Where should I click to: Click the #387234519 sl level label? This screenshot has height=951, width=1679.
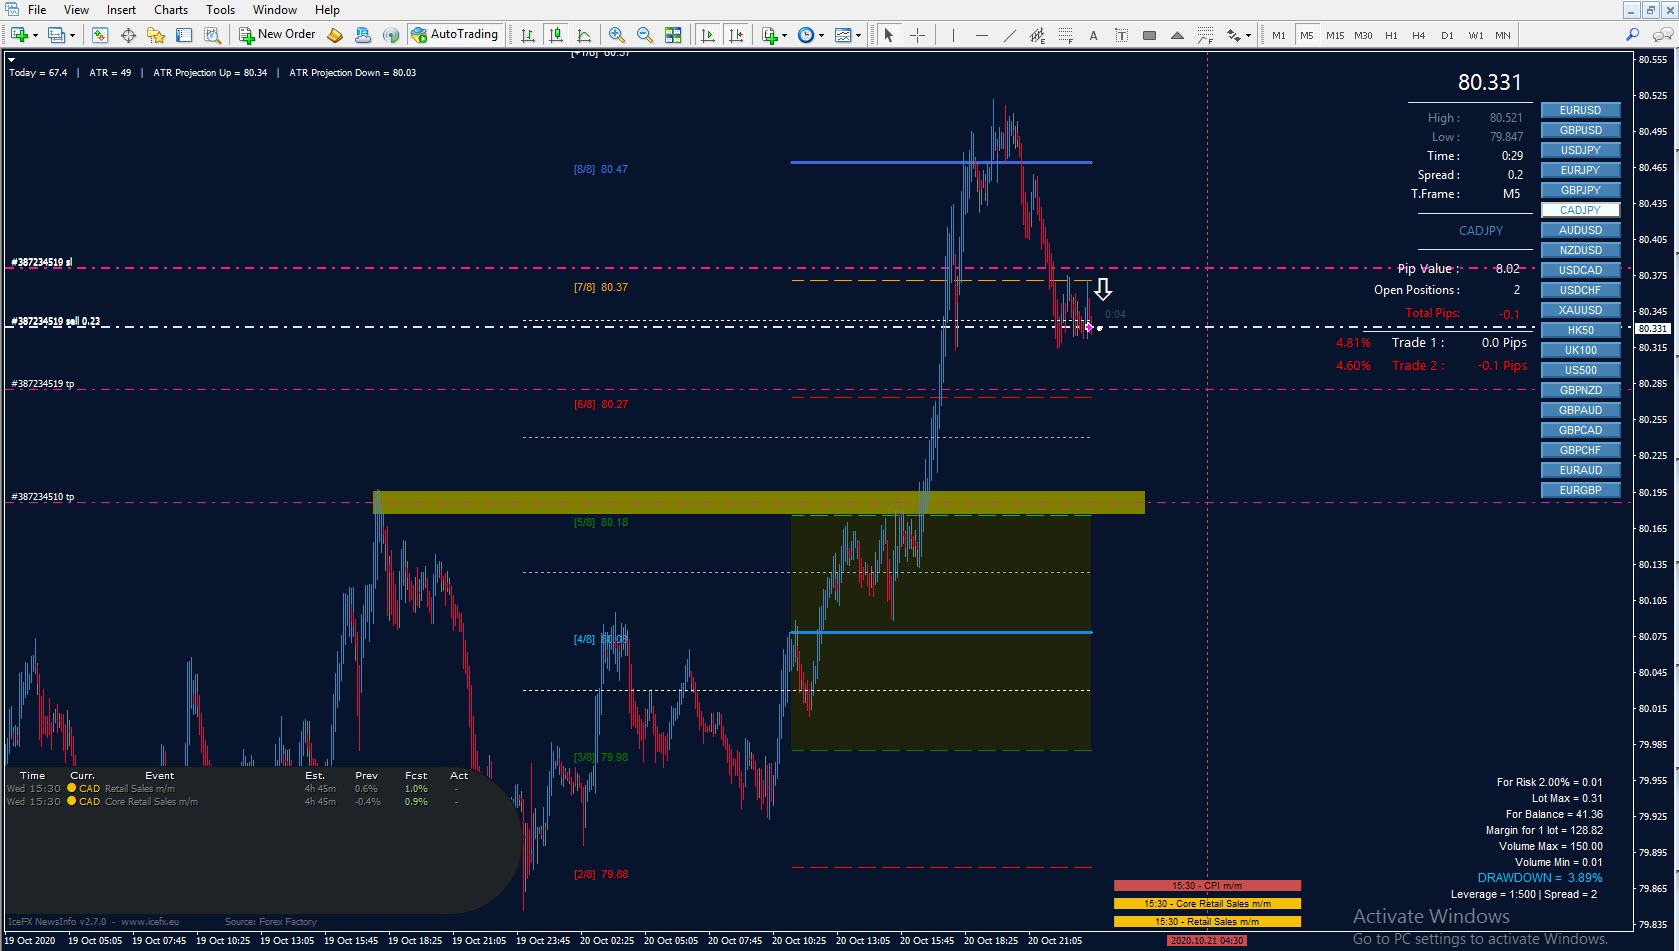tap(41, 262)
